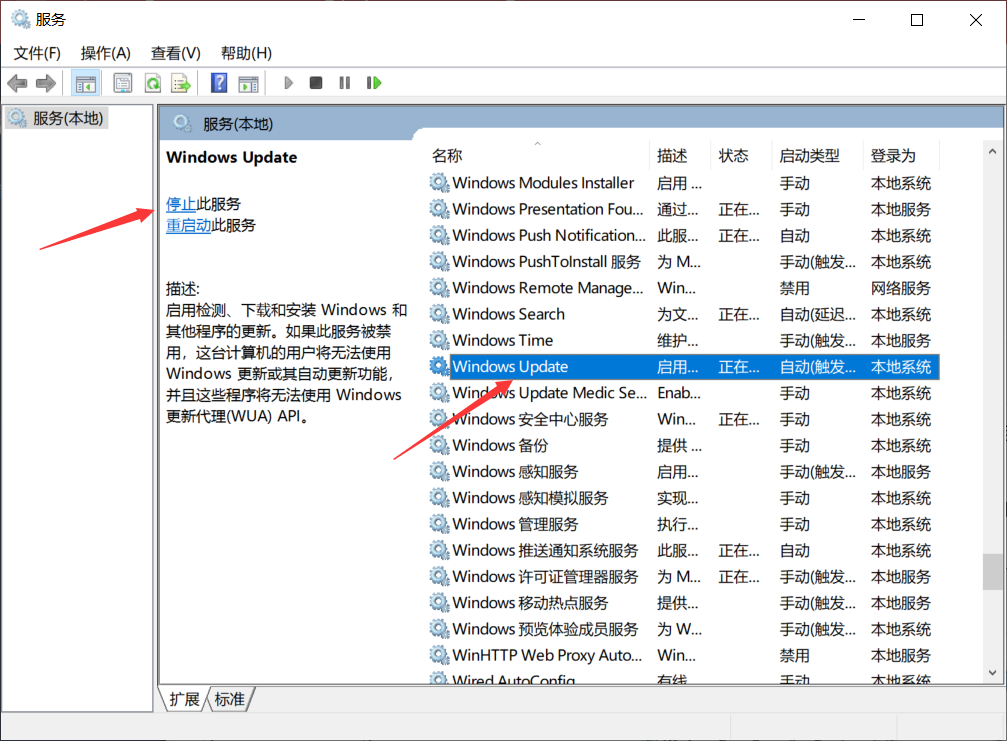The image size is (1007, 741).
Task: Select the gear icon of Windows Update
Action: 439,367
